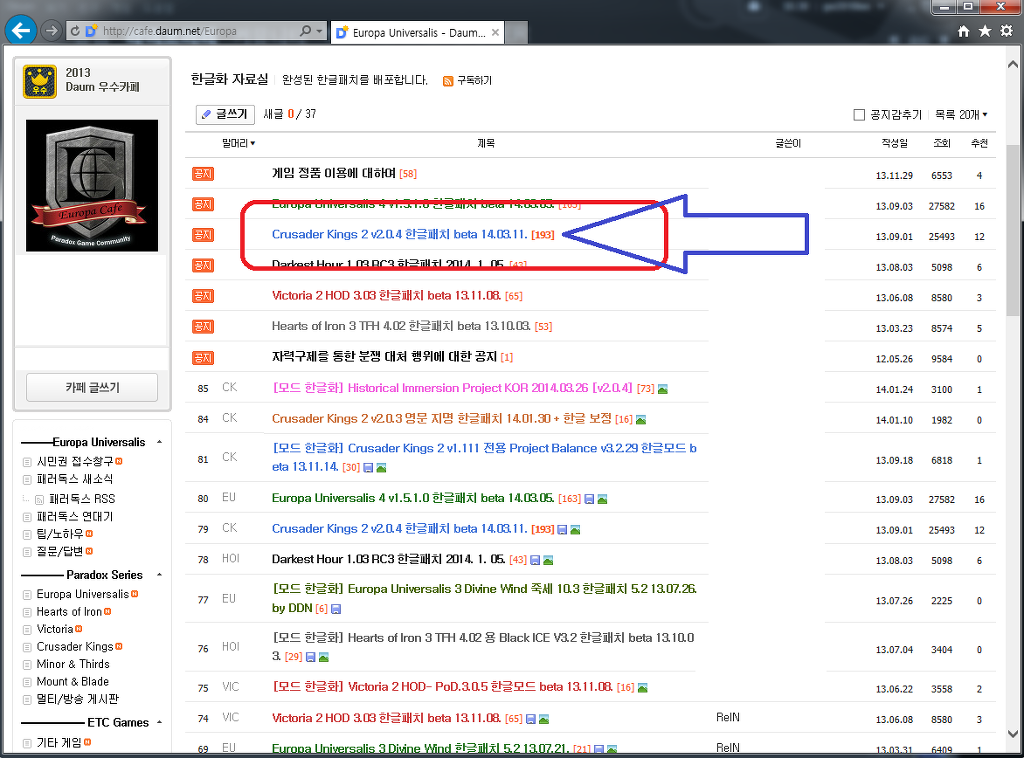Open the 패러독스 연대기 board
The width and height of the screenshot is (1024, 758).
click(x=74, y=516)
